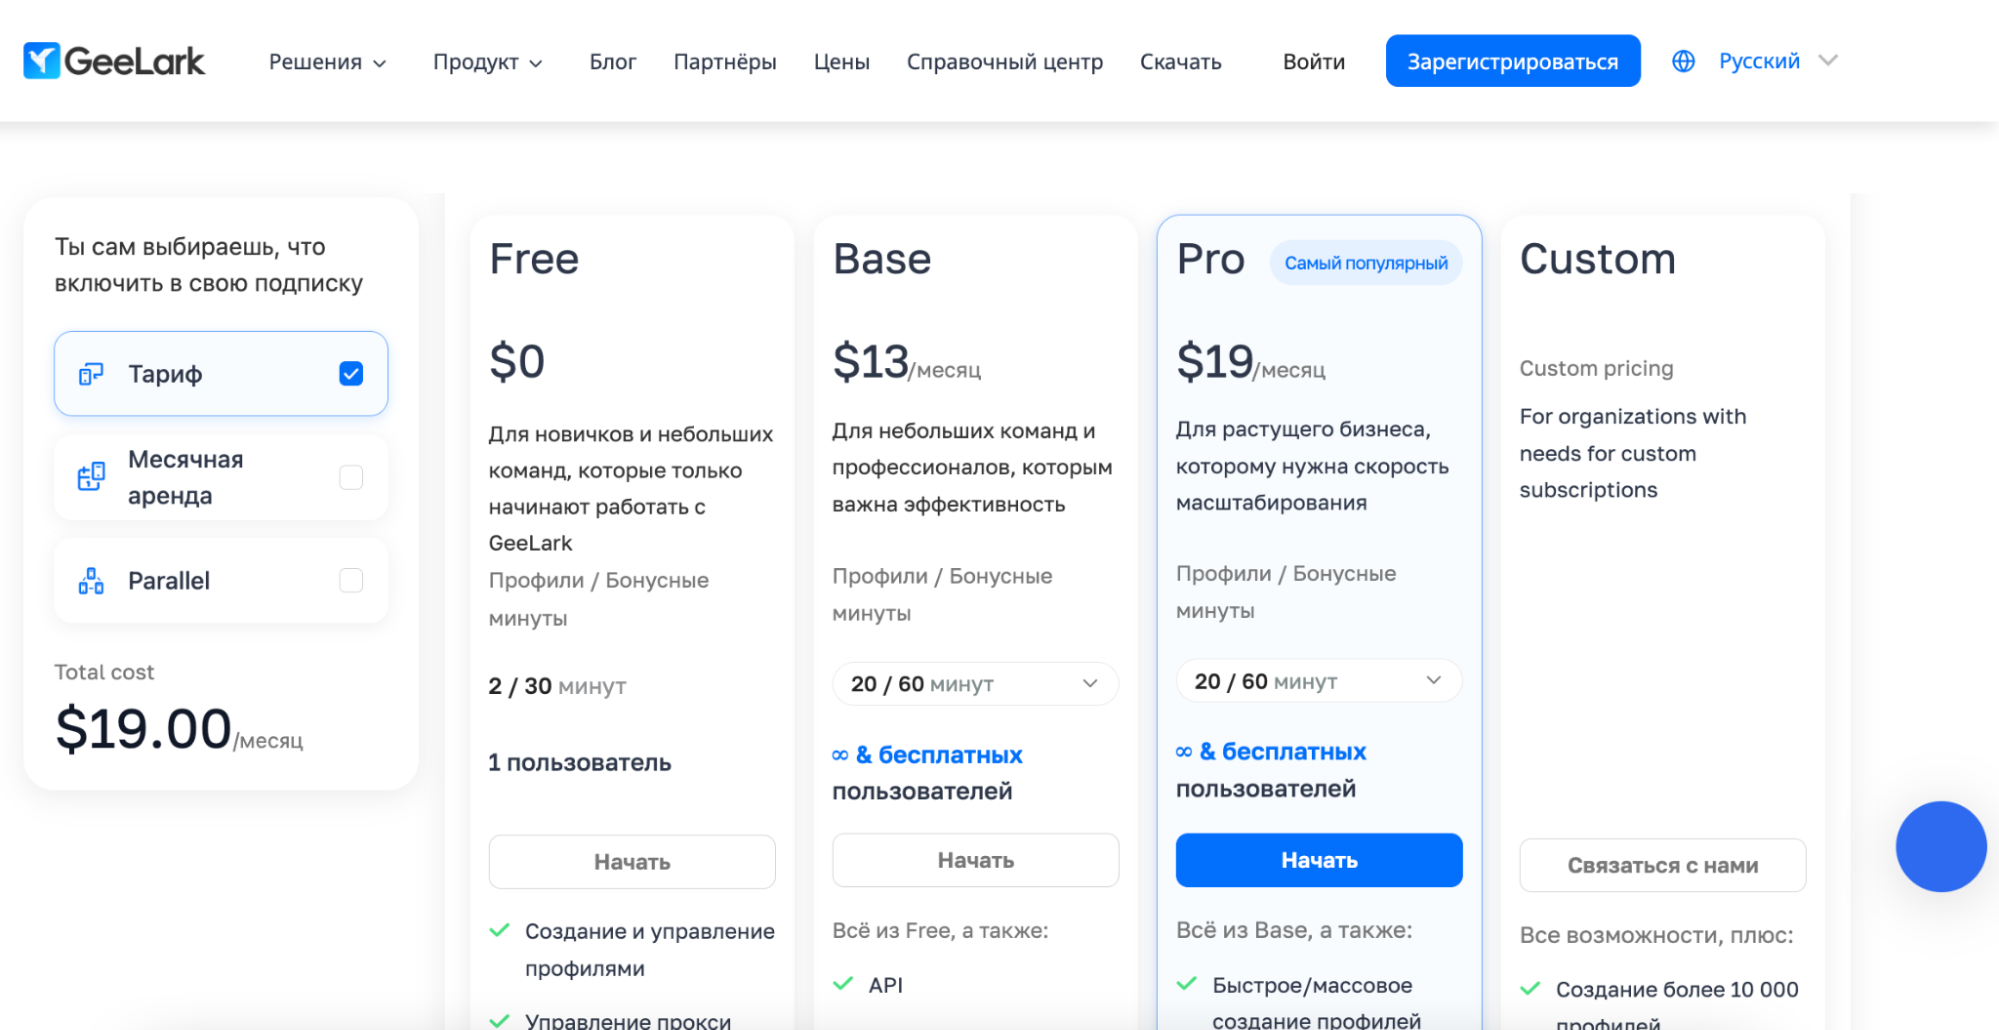Click checkmark beside Создание более 10 000
The image size is (1999, 1030).
[1530, 989]
